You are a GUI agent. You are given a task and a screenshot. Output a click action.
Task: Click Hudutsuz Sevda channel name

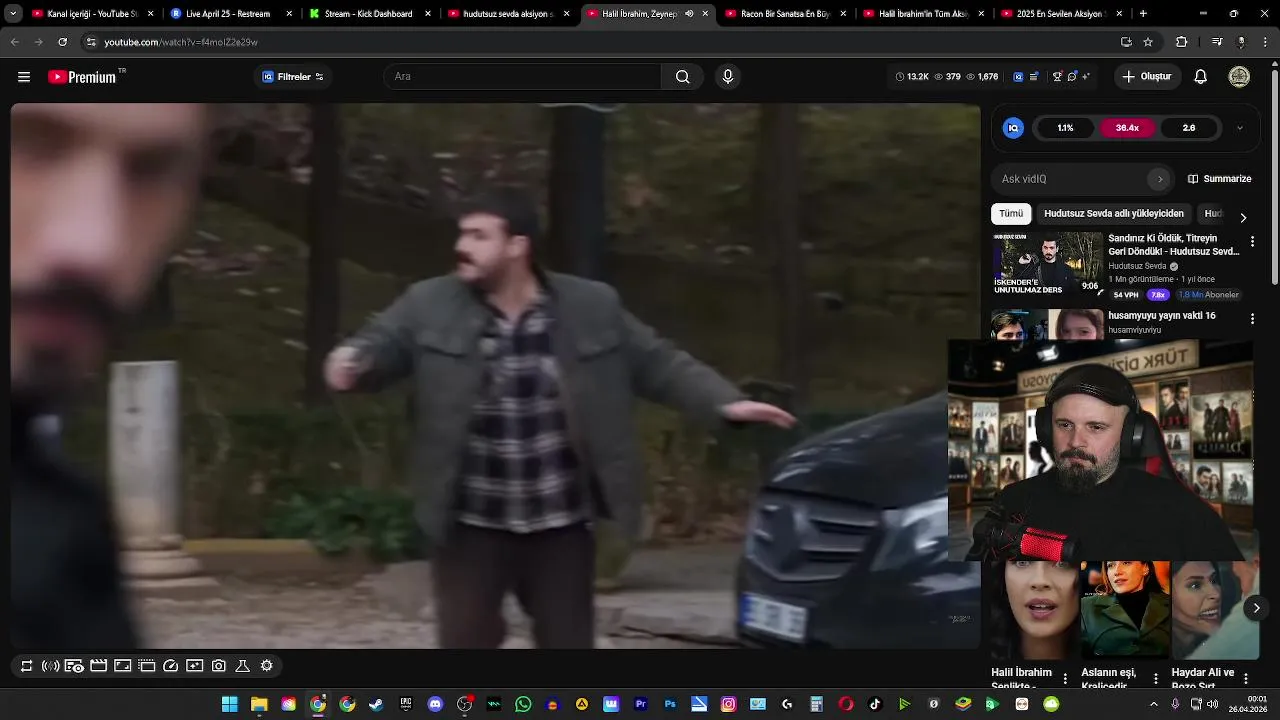point(1137,267)
